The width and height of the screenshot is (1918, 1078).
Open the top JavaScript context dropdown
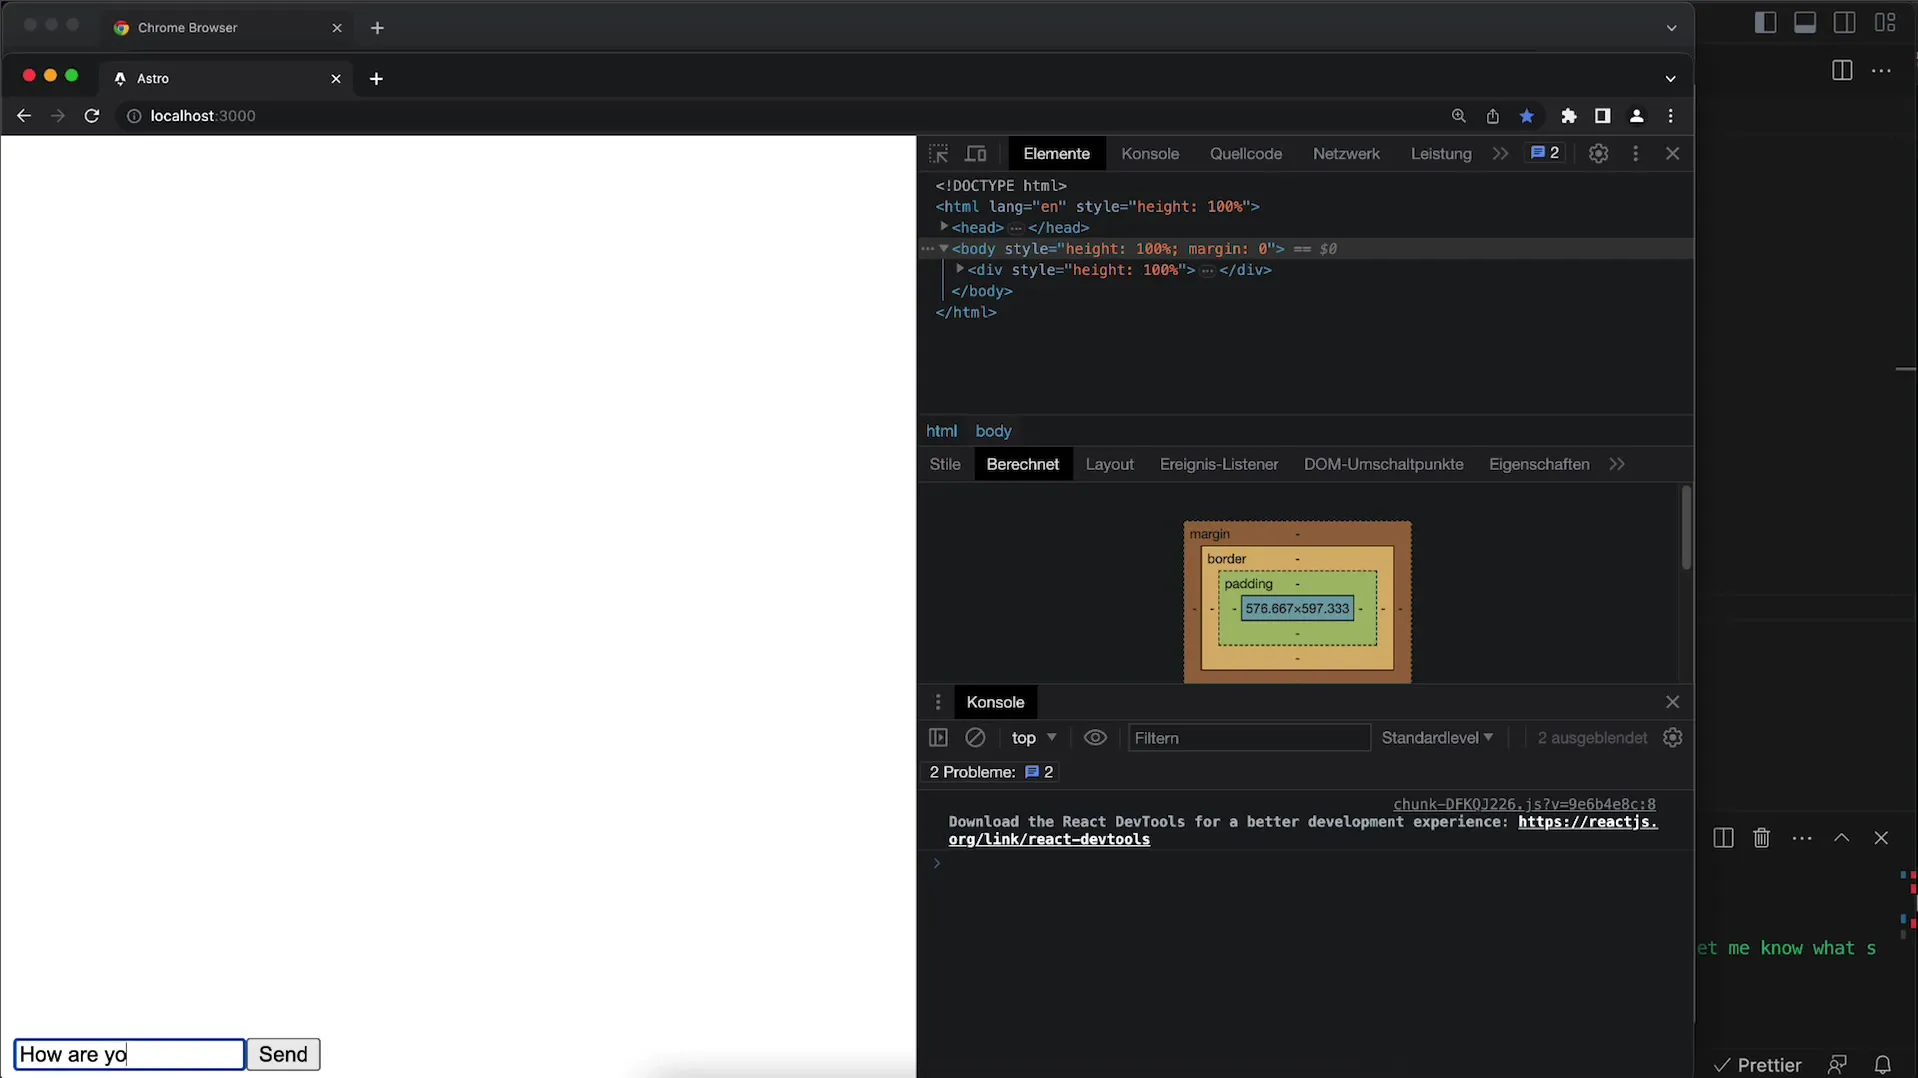[x=1034, y=738]
